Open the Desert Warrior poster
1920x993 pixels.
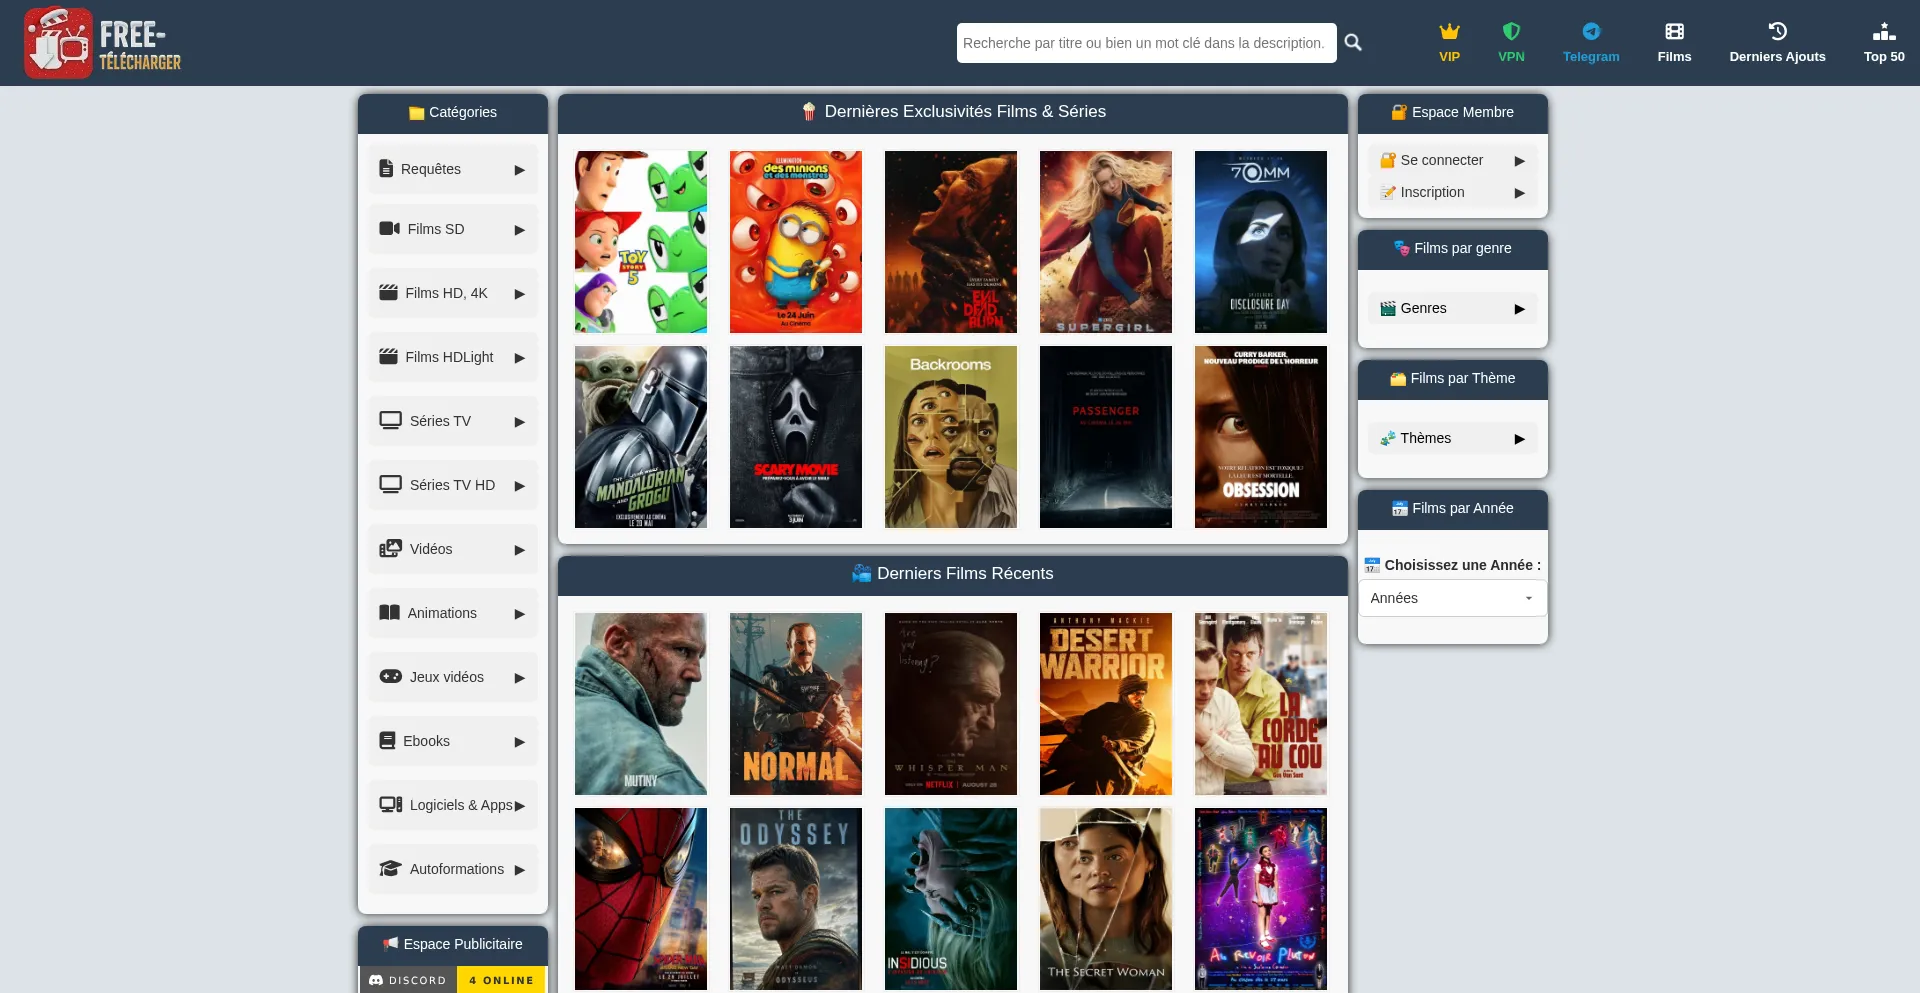[x=1106, y=704]
